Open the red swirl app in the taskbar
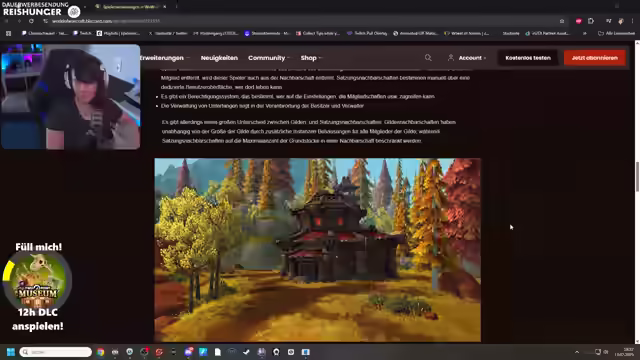 coord(159,352)
